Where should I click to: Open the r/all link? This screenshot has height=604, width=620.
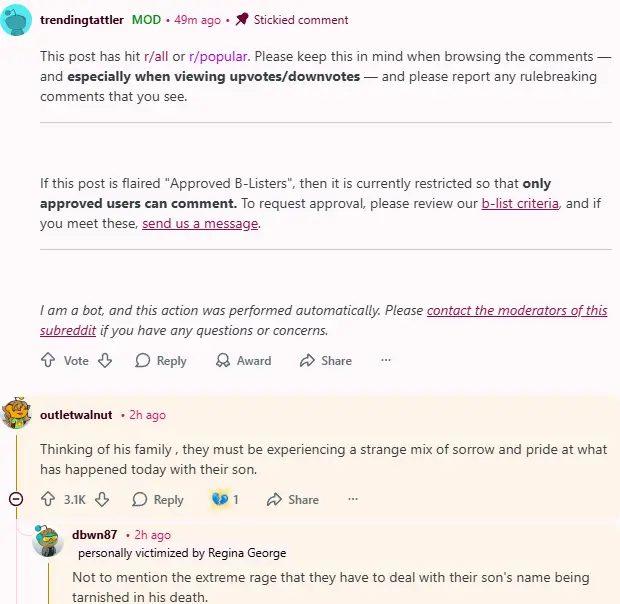[157, 56]
